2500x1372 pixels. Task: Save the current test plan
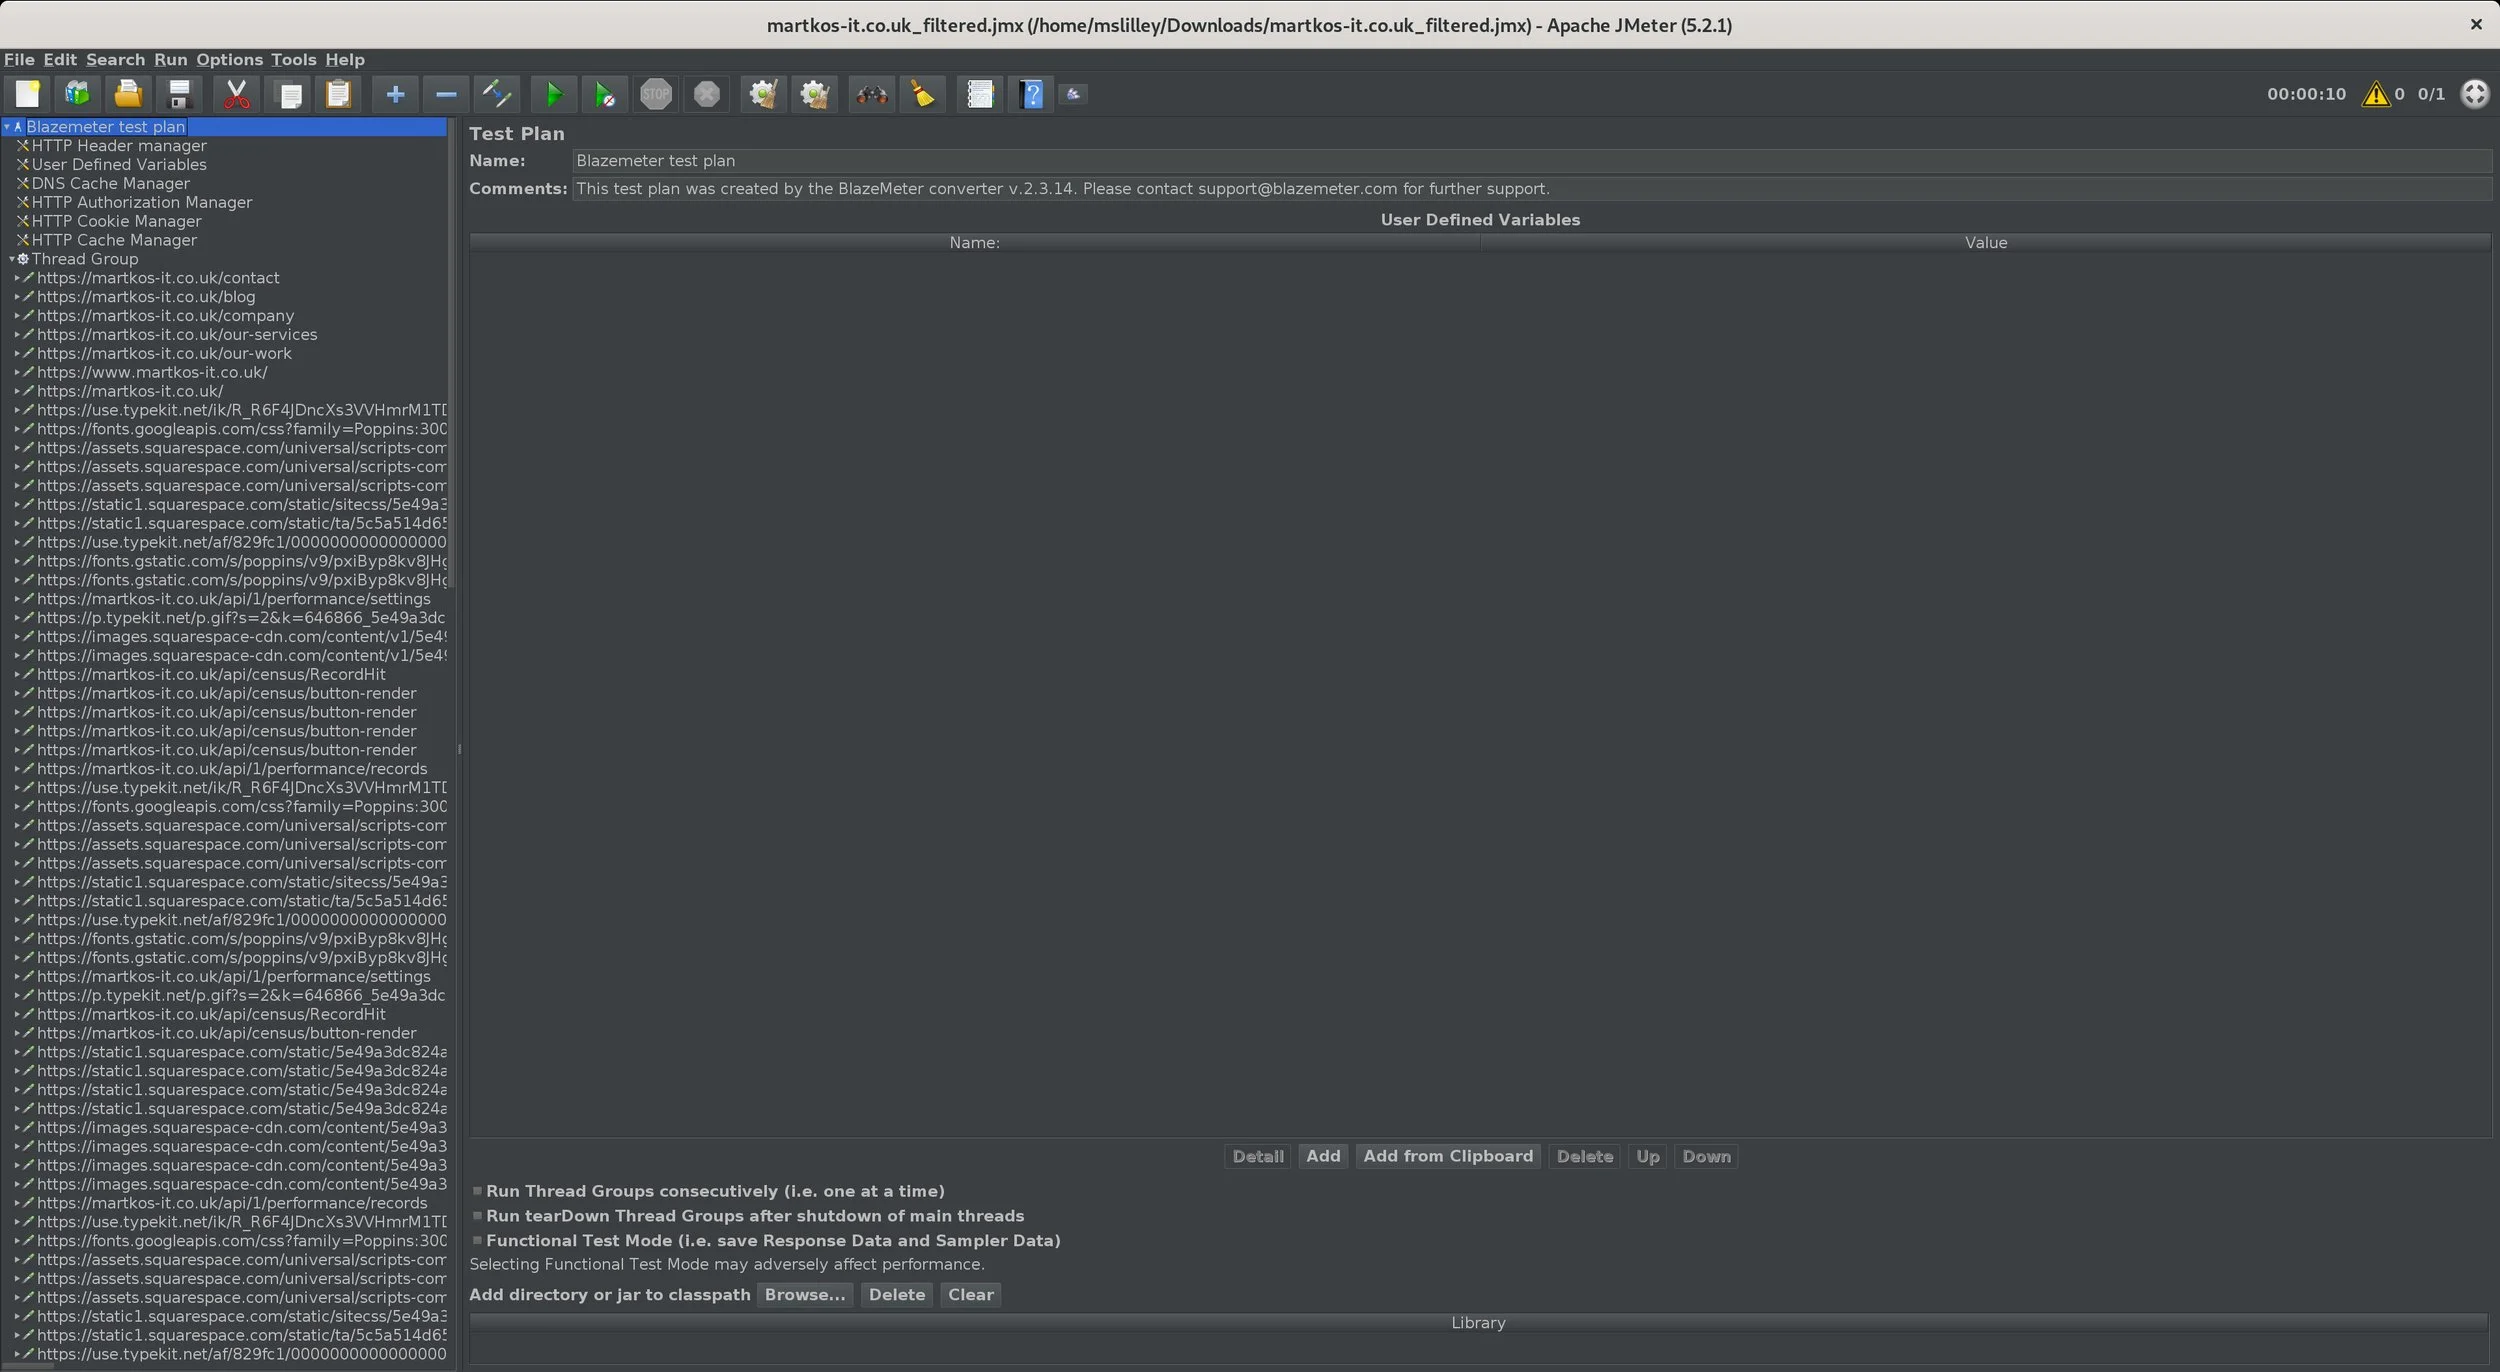178,93
